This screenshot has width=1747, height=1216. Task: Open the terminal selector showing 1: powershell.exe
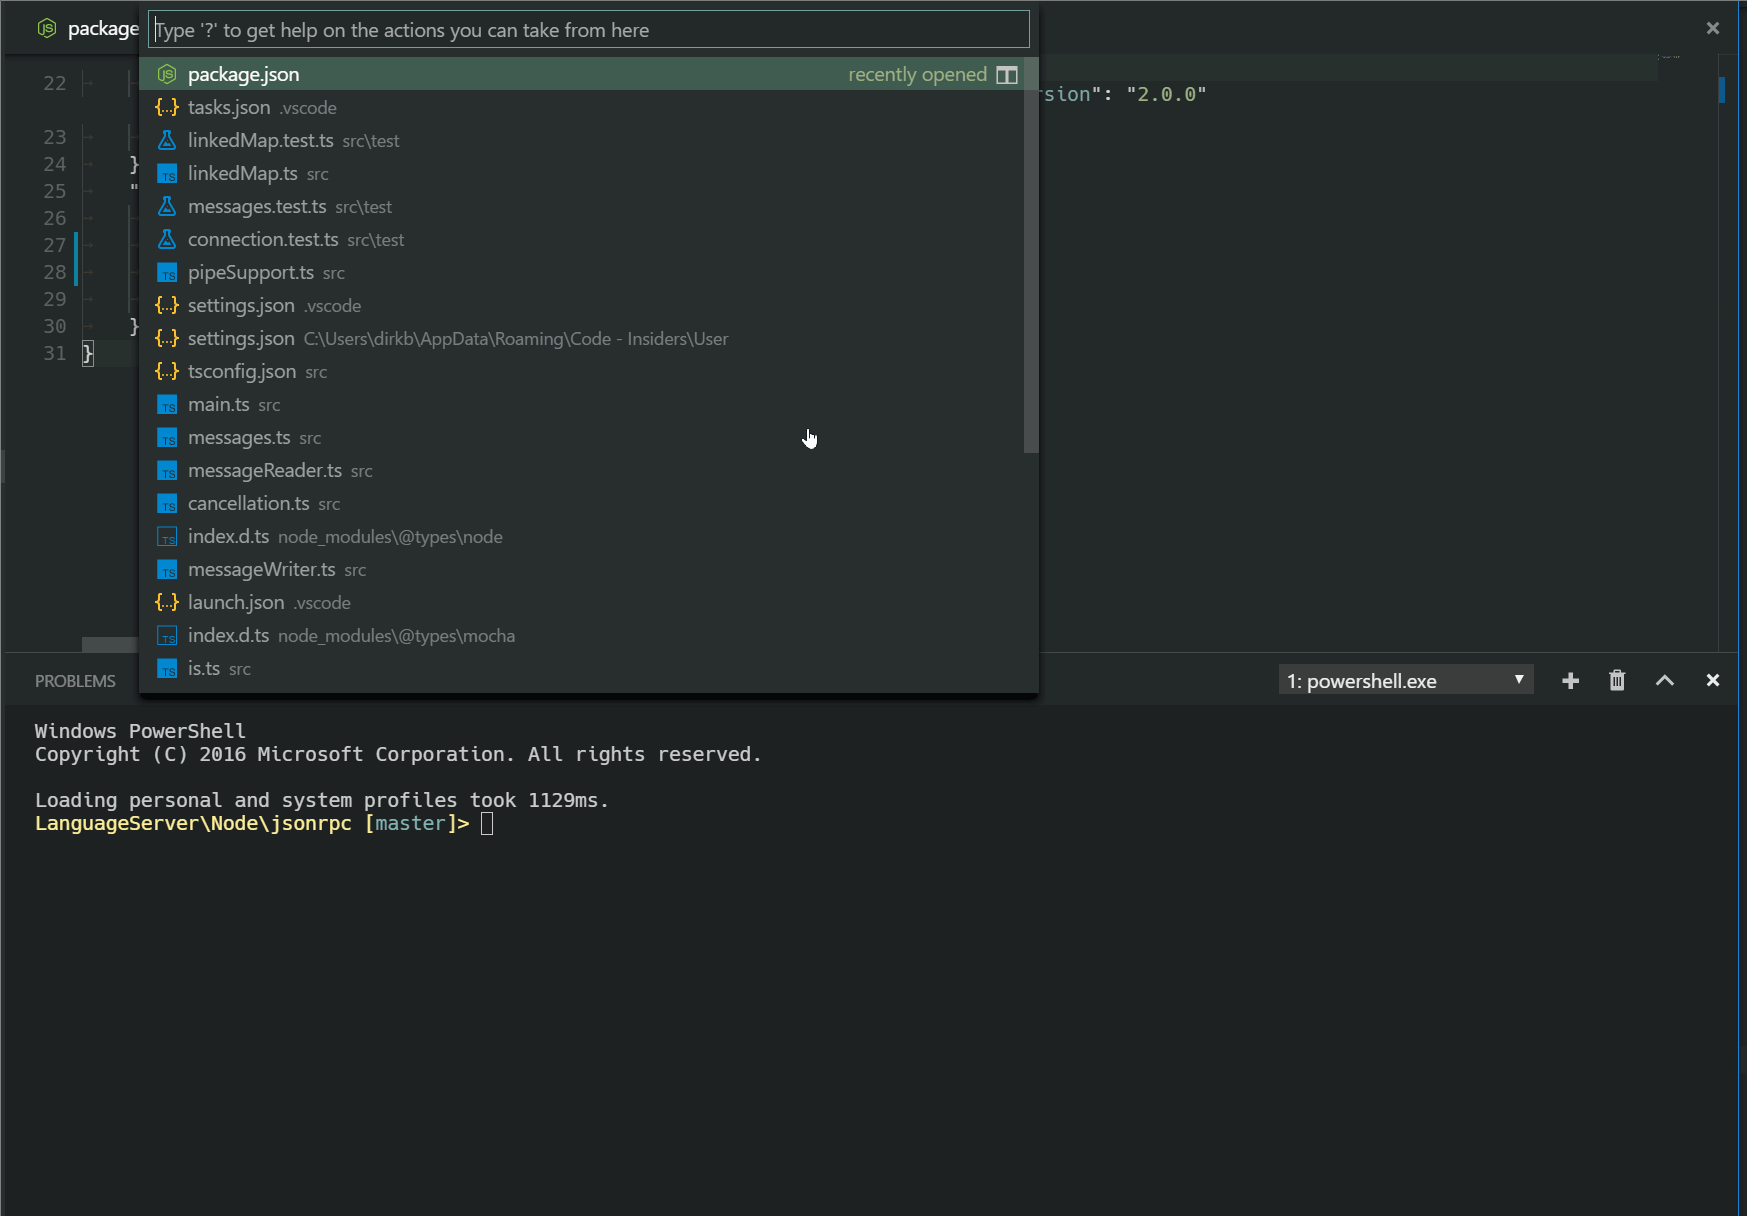point(1400,680)
